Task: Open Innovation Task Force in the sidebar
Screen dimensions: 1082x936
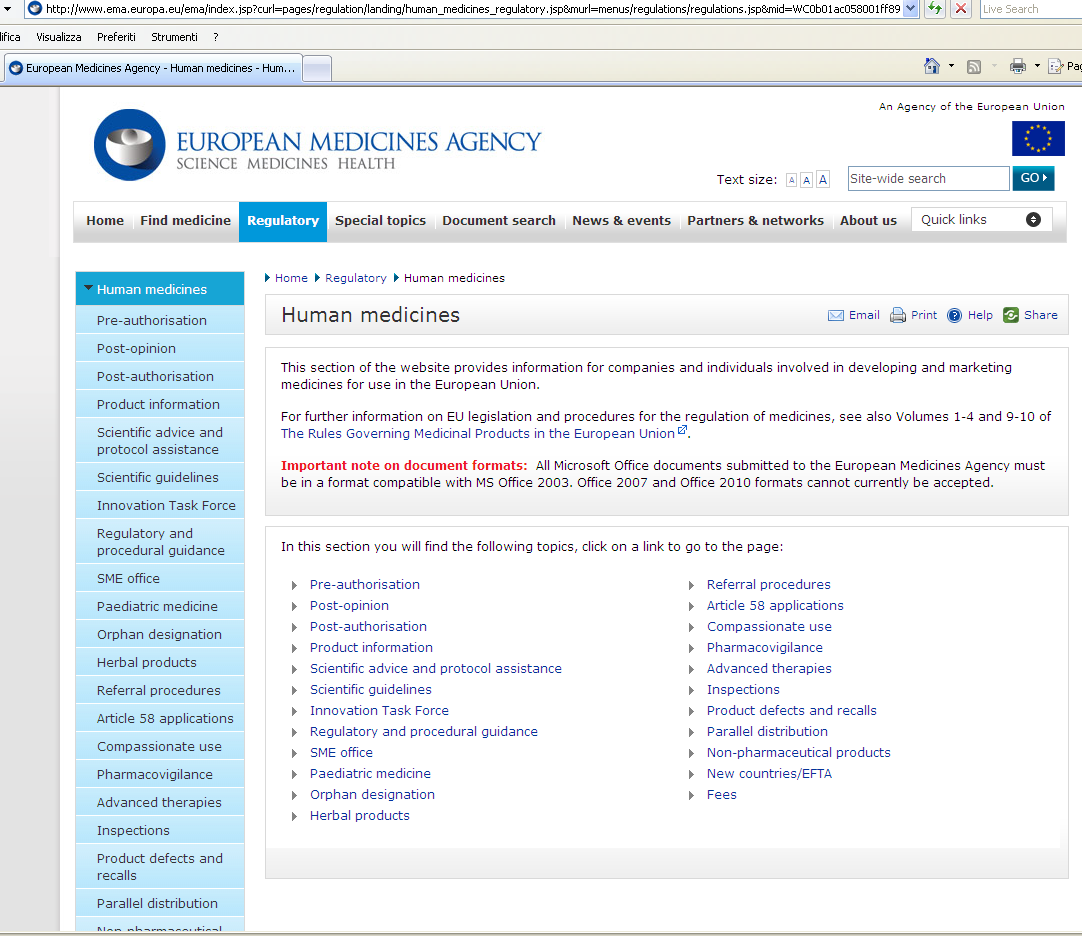Action: [160, 505]
